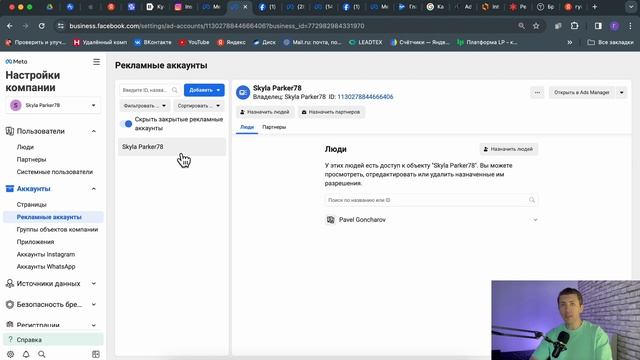Open Люди in the sidebar
The width and height of the screenshot is (640, 360).
coord(25,147)
